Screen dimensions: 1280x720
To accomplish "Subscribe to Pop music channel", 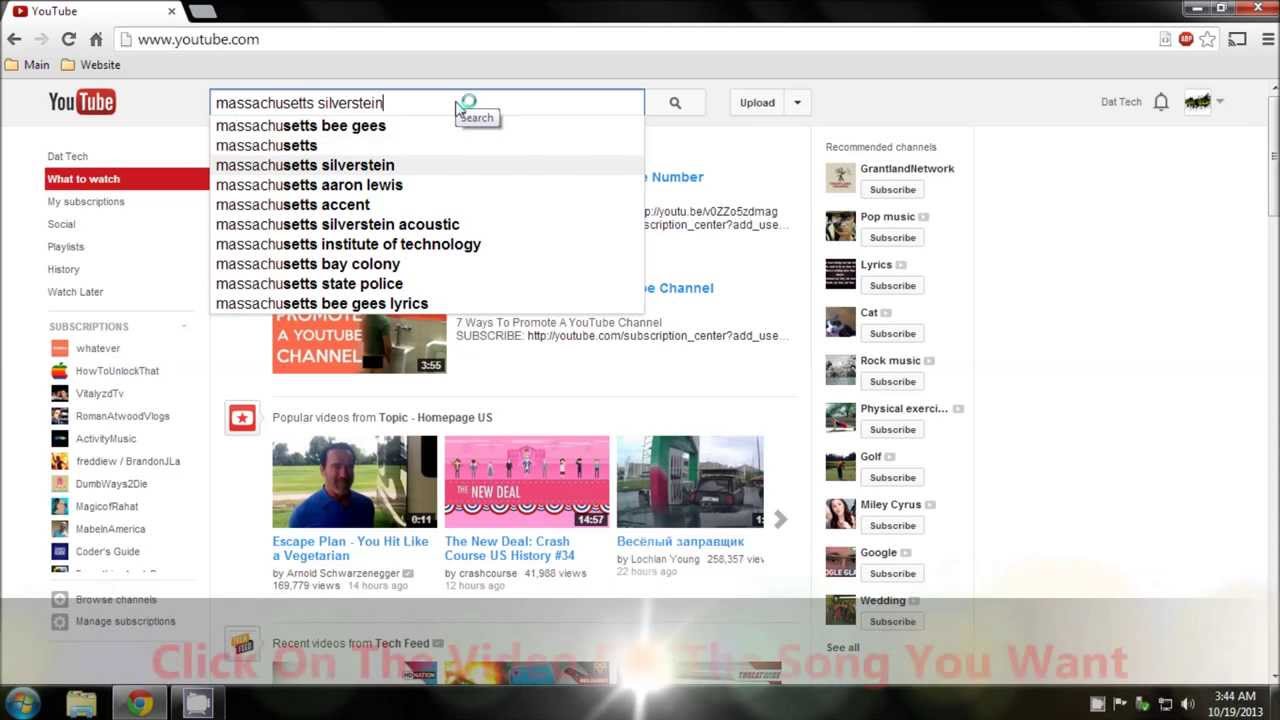I will 892,238.
